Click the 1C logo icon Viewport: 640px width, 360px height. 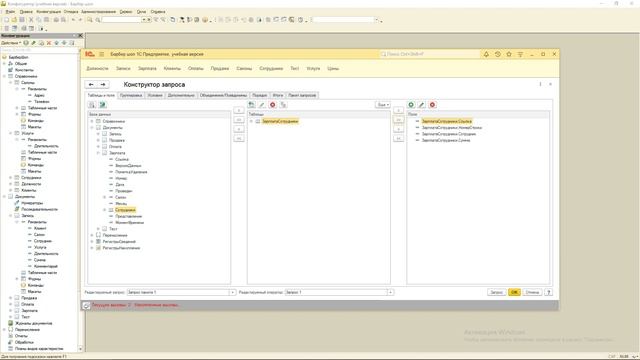[90, 54]
